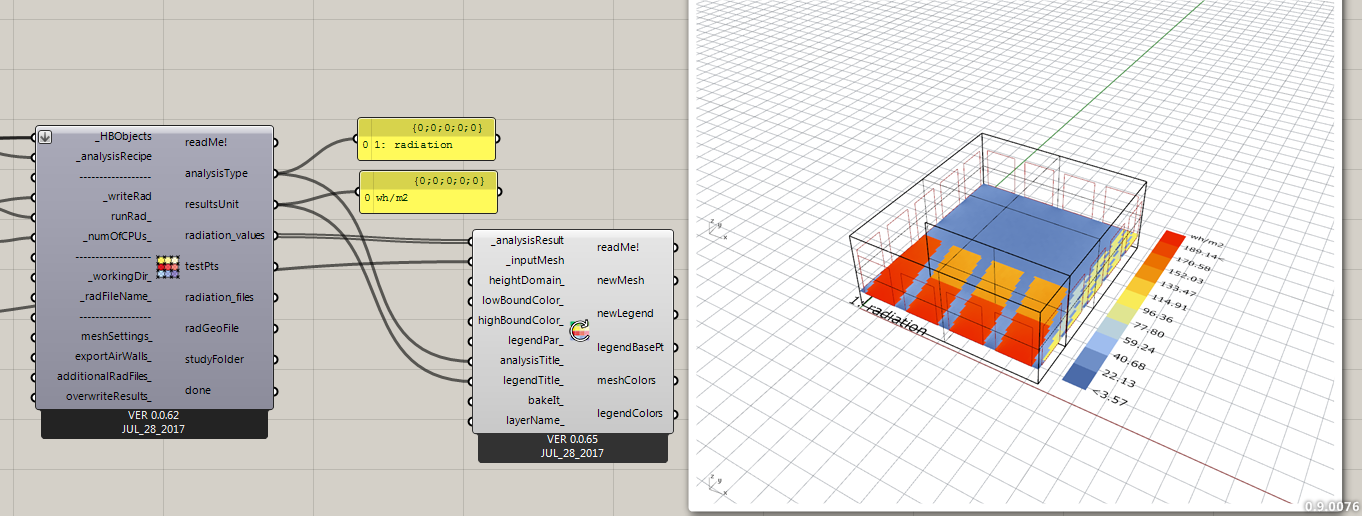This screenshot has height=516, width=1362.
Task: Click the legendPar_ input
Action: 537,340
